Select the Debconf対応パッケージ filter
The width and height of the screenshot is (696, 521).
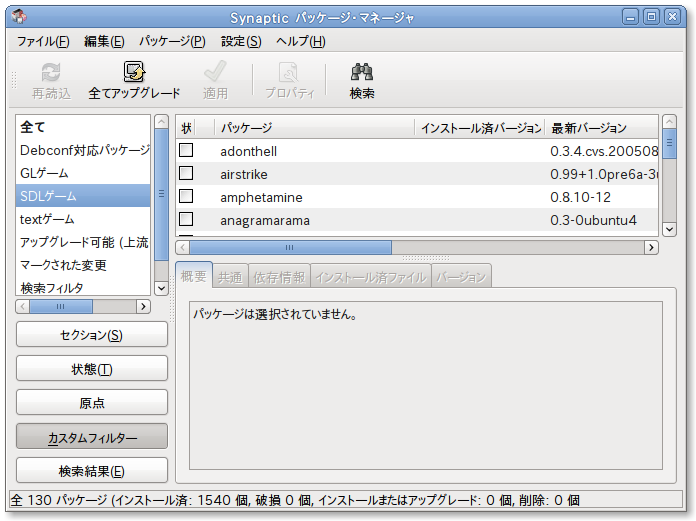(83, 150)
